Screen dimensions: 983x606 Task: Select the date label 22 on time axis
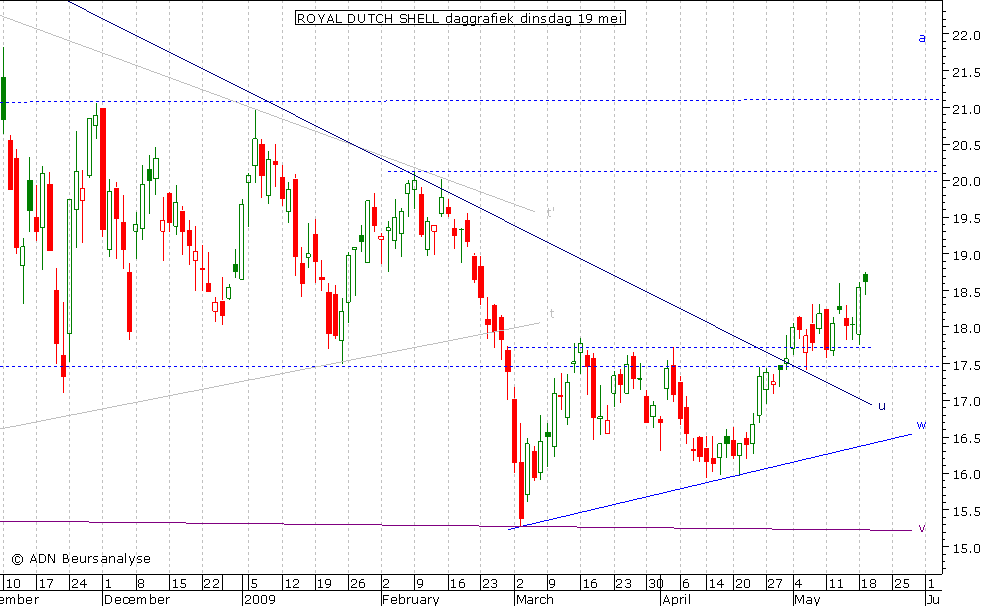pyautogui.click(x=212, y=583)
